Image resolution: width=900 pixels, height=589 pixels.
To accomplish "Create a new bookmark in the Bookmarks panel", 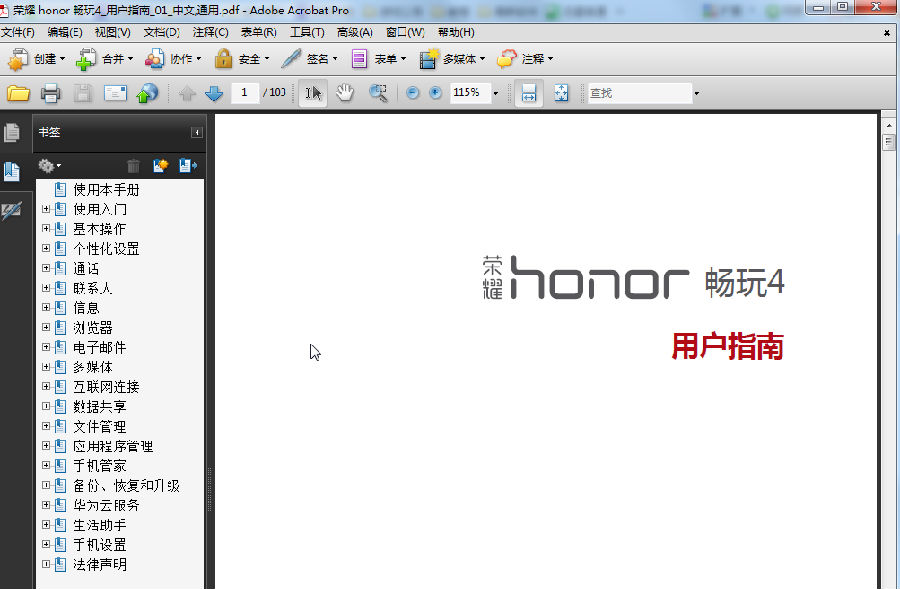I will pyautogui.click(x=160, y=165).
